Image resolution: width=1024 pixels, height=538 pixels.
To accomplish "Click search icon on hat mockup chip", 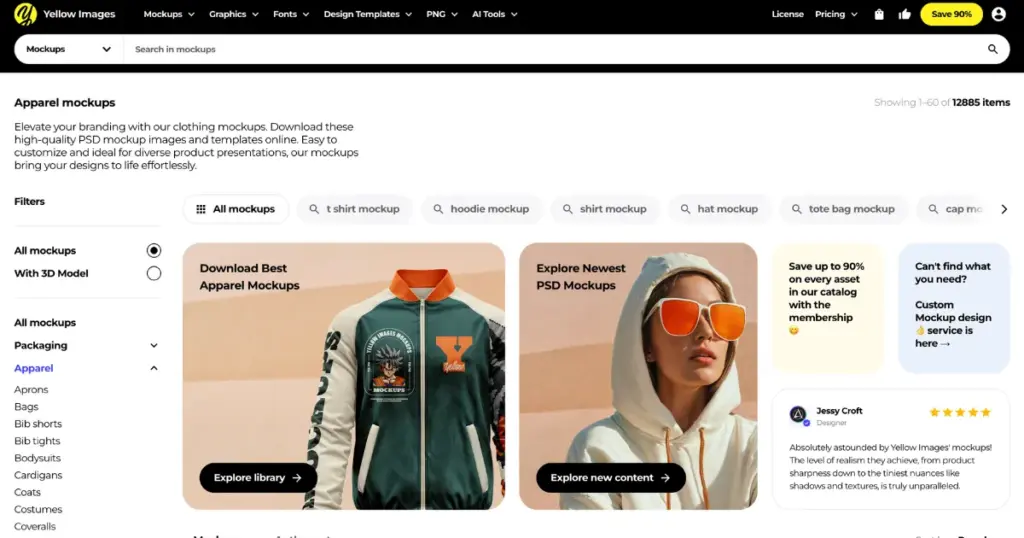I will point(685,209).
